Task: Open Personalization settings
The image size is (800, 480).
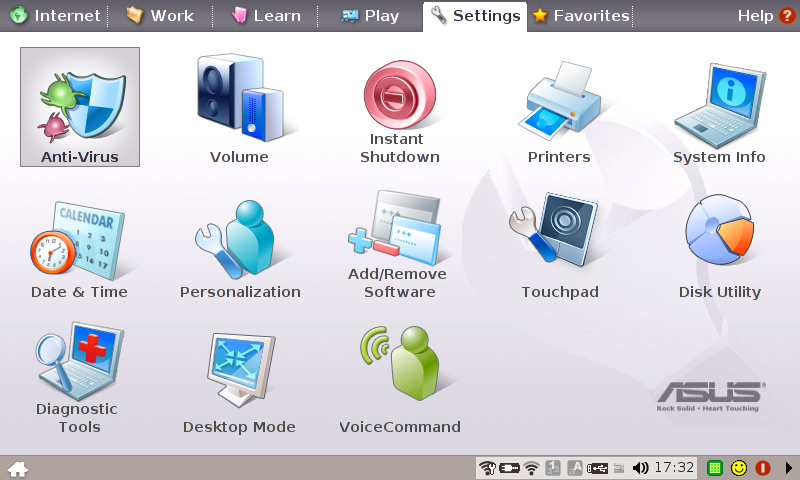Action: click(240, 249)
